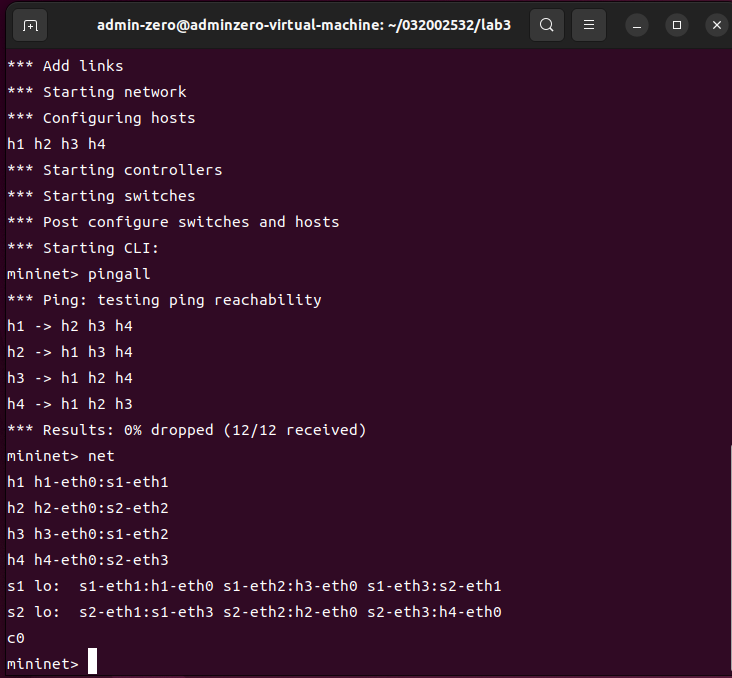Image resolution: width=732 pixels, height=678 pixels.
Task: Open the terminal hamburger menu
Action: pyautogui.click(x=589, y=25)
